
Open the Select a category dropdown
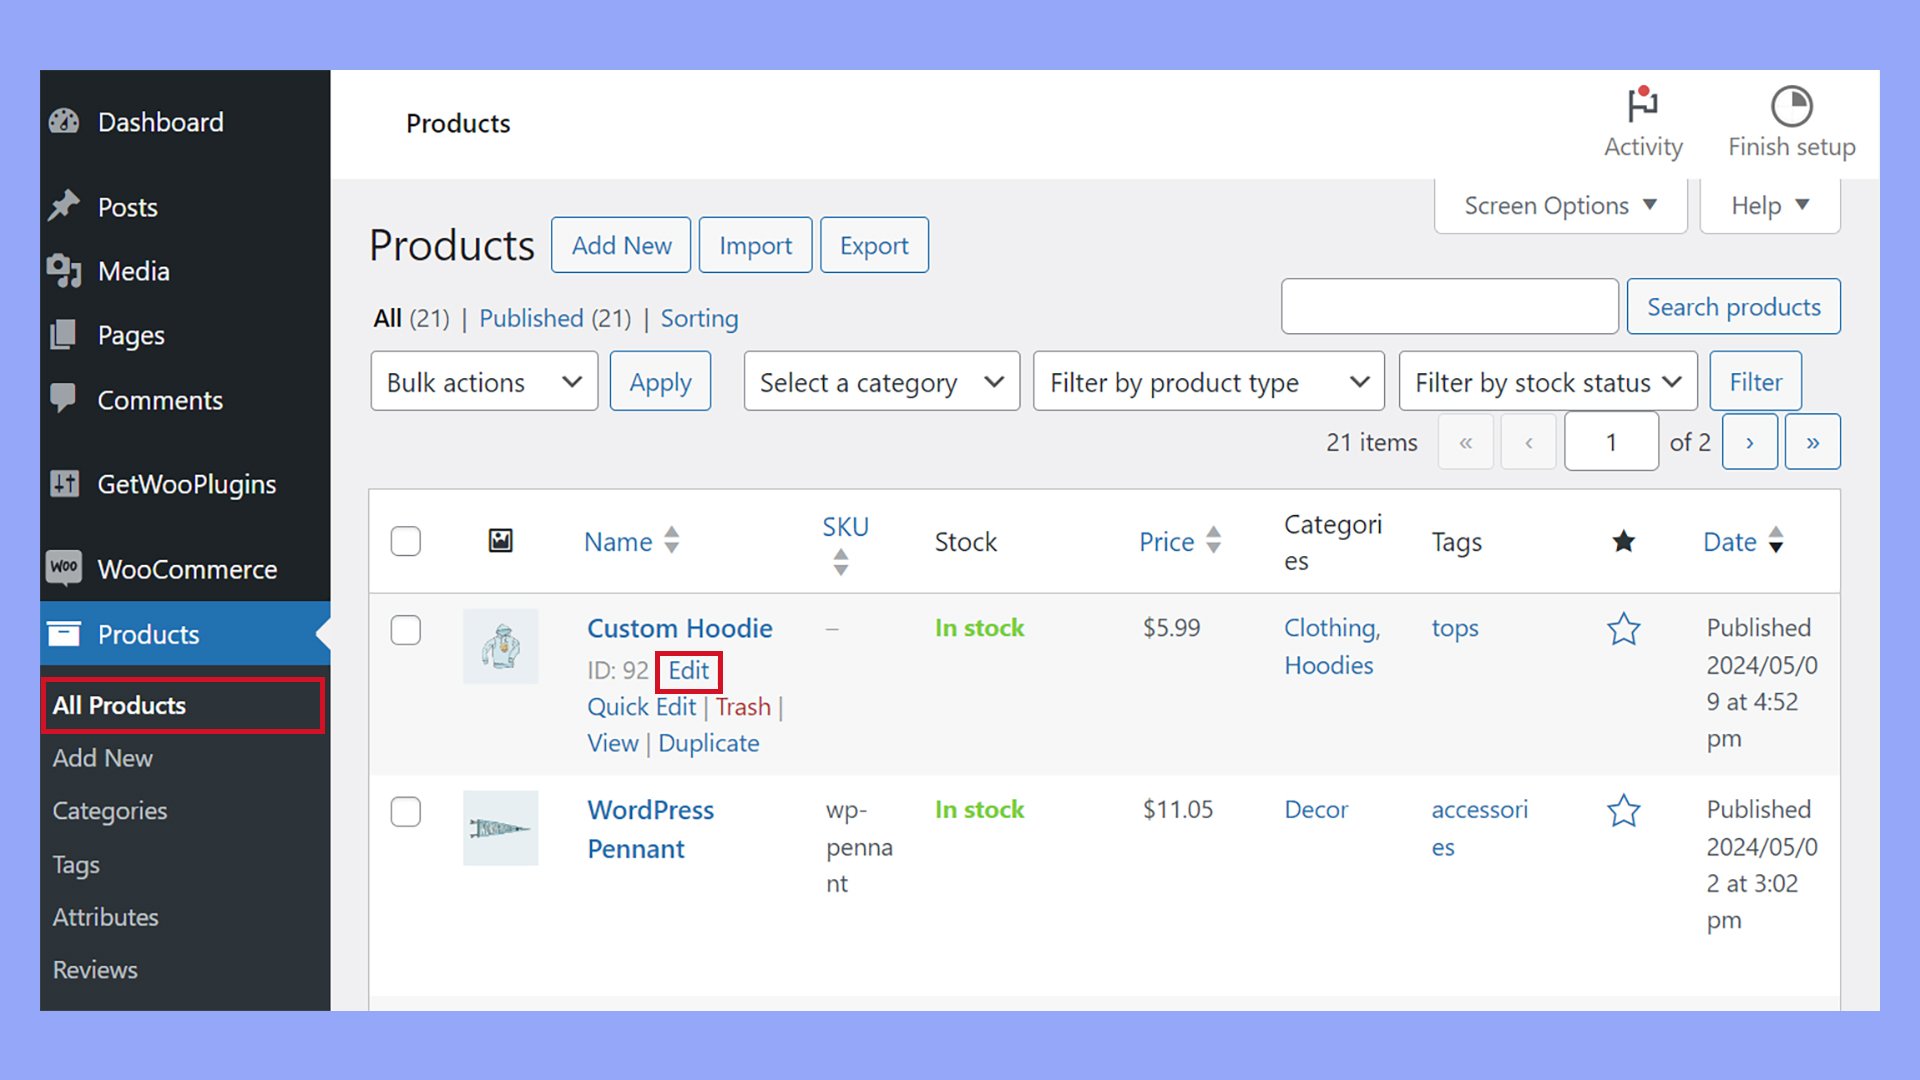pos(880,381)
